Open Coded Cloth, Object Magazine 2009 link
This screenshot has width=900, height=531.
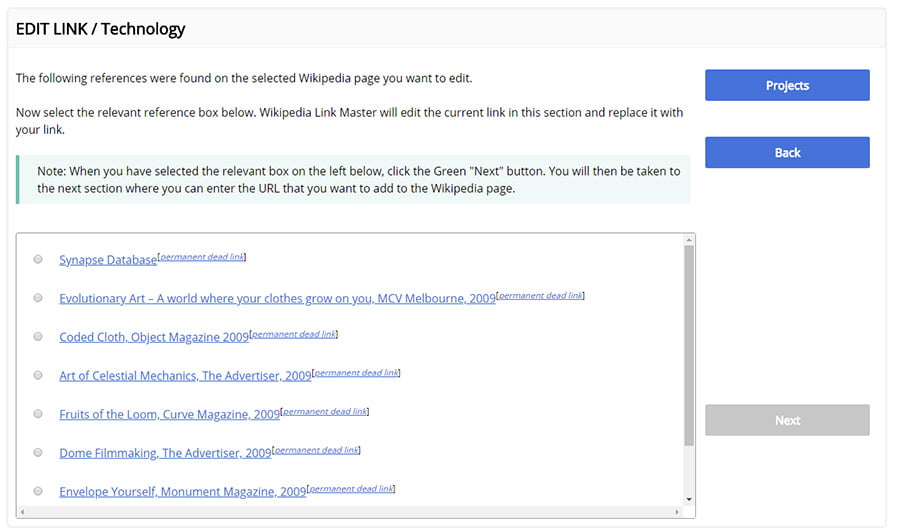point(154,337)
